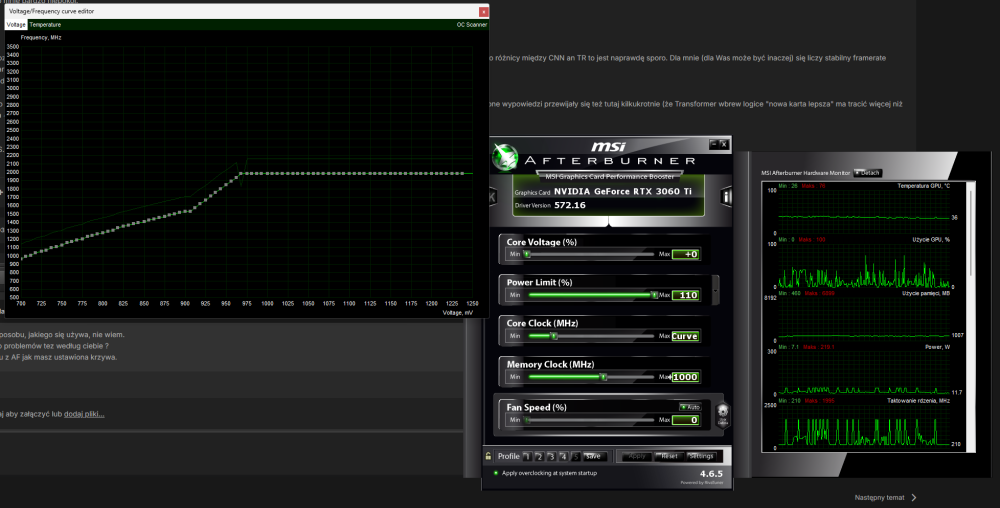1000x508 pixels.
Task: Click the K Kombustor button on left side
Action: (492, 197)
